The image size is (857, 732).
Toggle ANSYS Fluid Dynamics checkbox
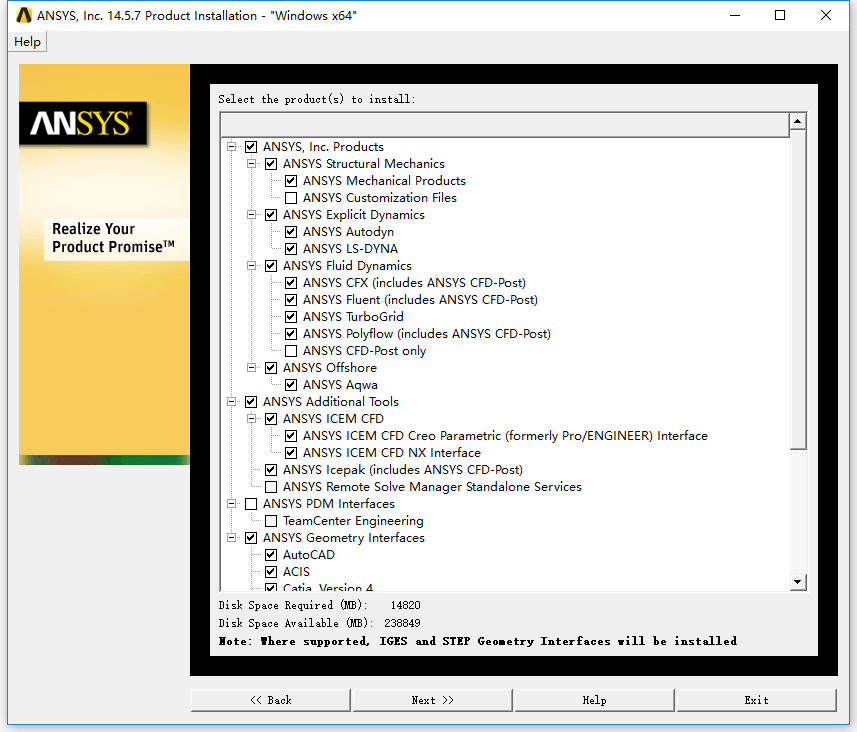[271, 266]
